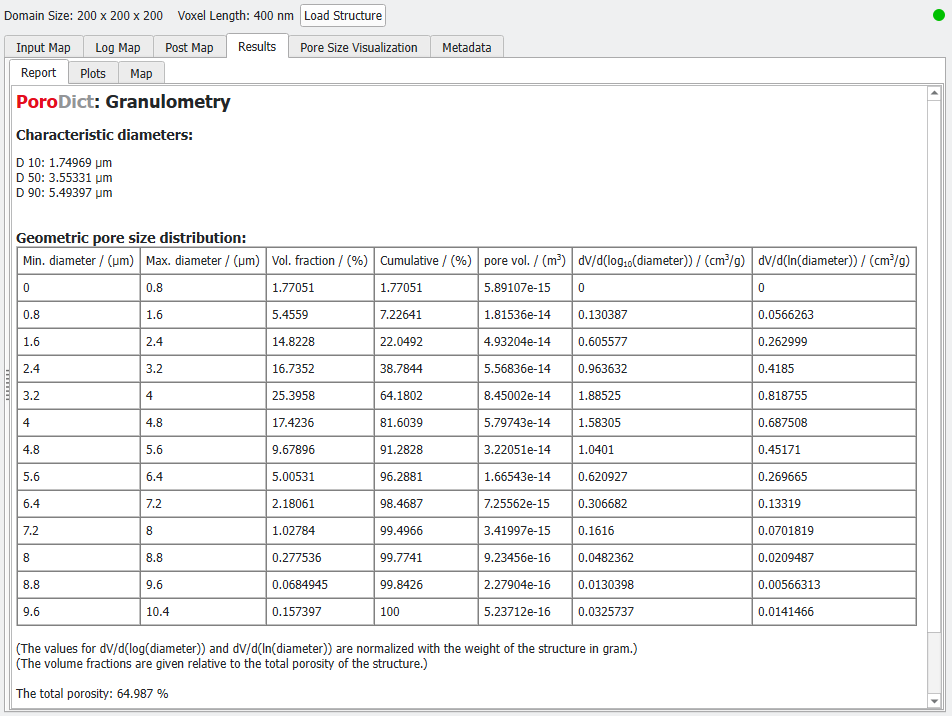Click the cell with value 1.0401

click(x=662, y=450)
